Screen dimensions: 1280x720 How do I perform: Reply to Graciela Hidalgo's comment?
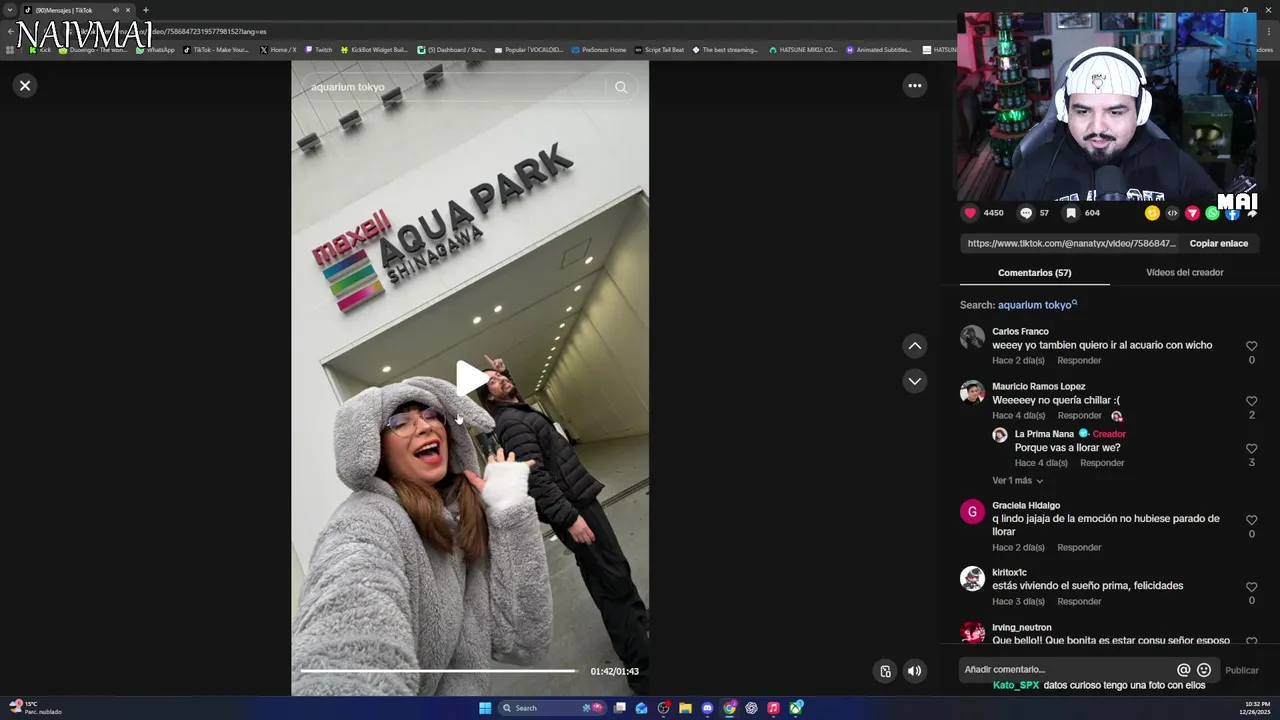pyautogui.click(x=1079, y=548)
